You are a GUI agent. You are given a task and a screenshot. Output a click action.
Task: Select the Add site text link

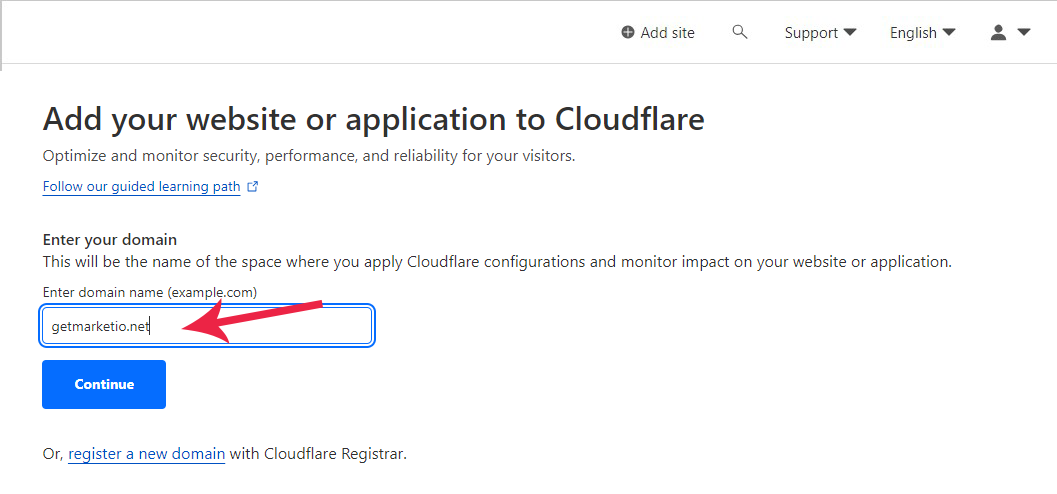tap(667, 33)
